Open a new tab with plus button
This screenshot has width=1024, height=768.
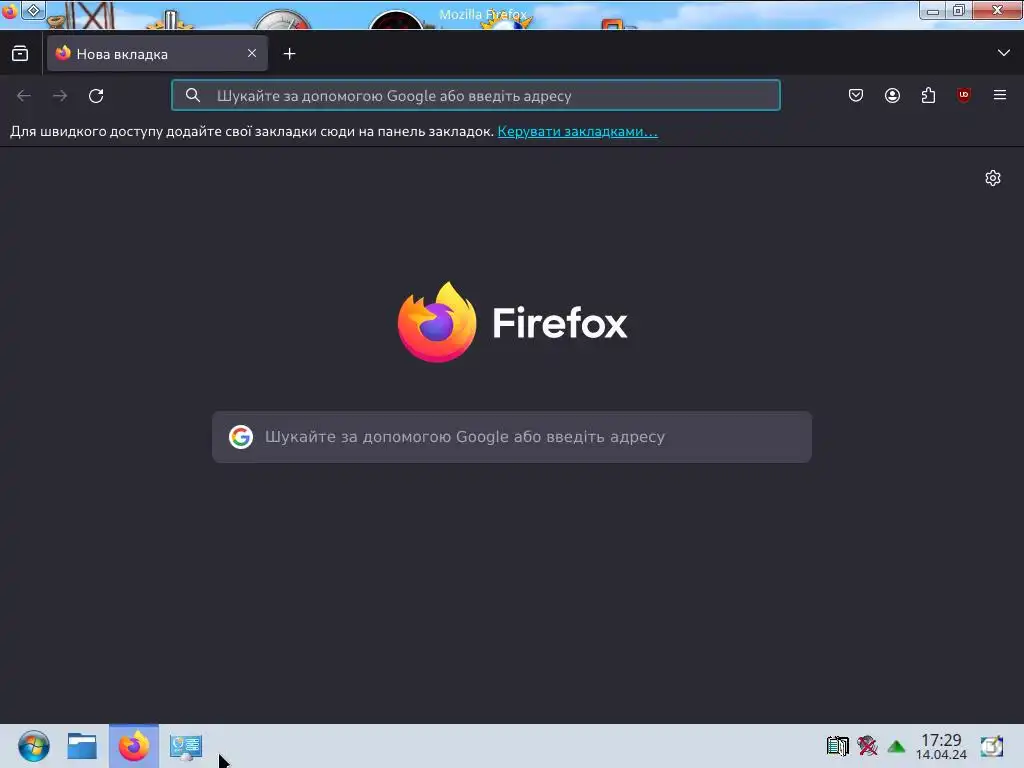click(x=289, y=54)
